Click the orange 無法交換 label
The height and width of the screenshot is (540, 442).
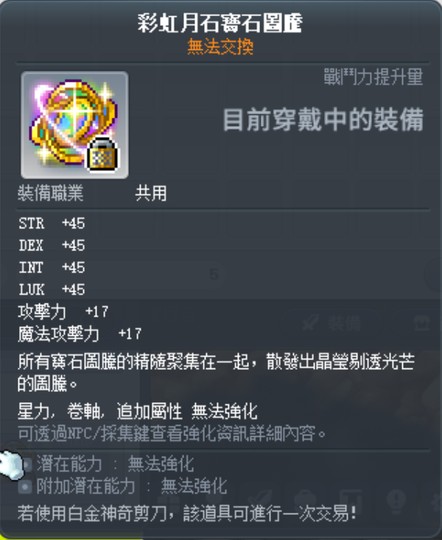click(220, 47)
